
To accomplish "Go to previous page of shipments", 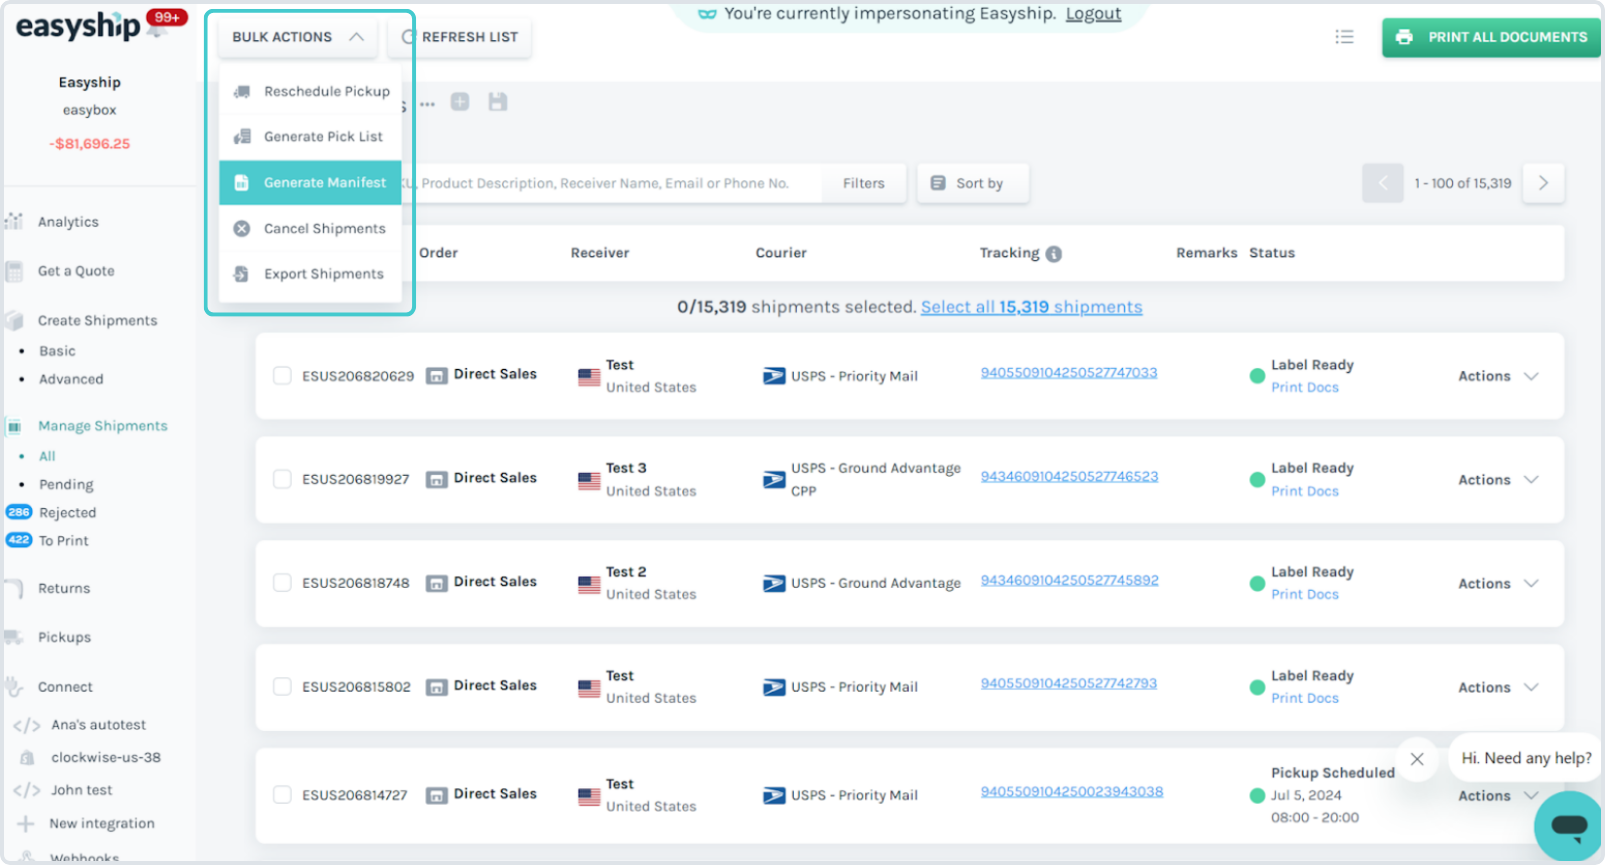I will tap(1383, 183).
